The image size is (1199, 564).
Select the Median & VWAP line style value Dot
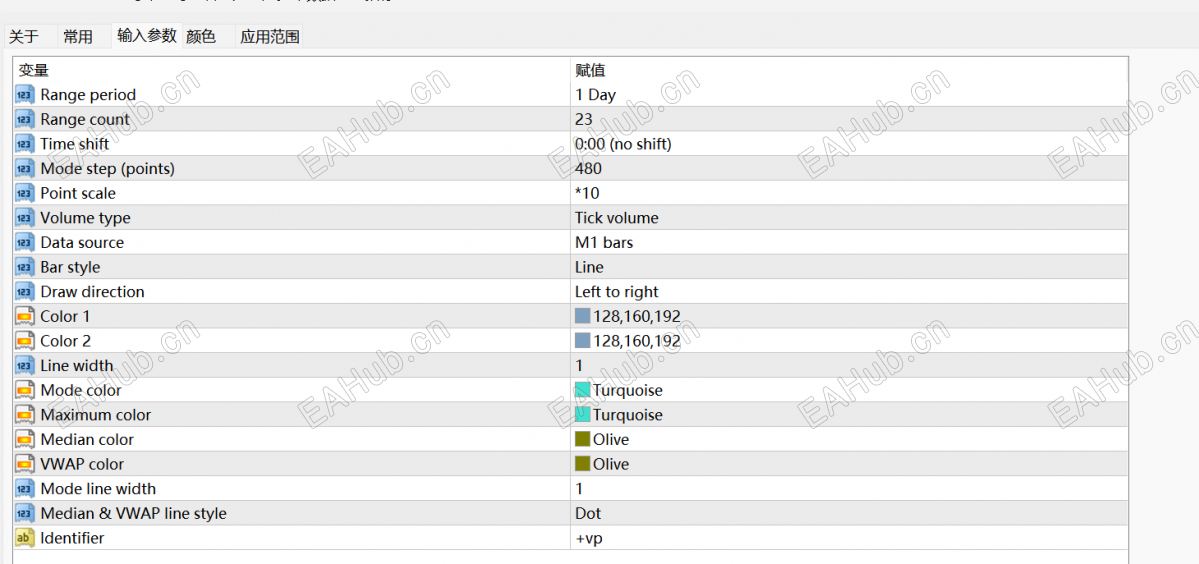588,513
